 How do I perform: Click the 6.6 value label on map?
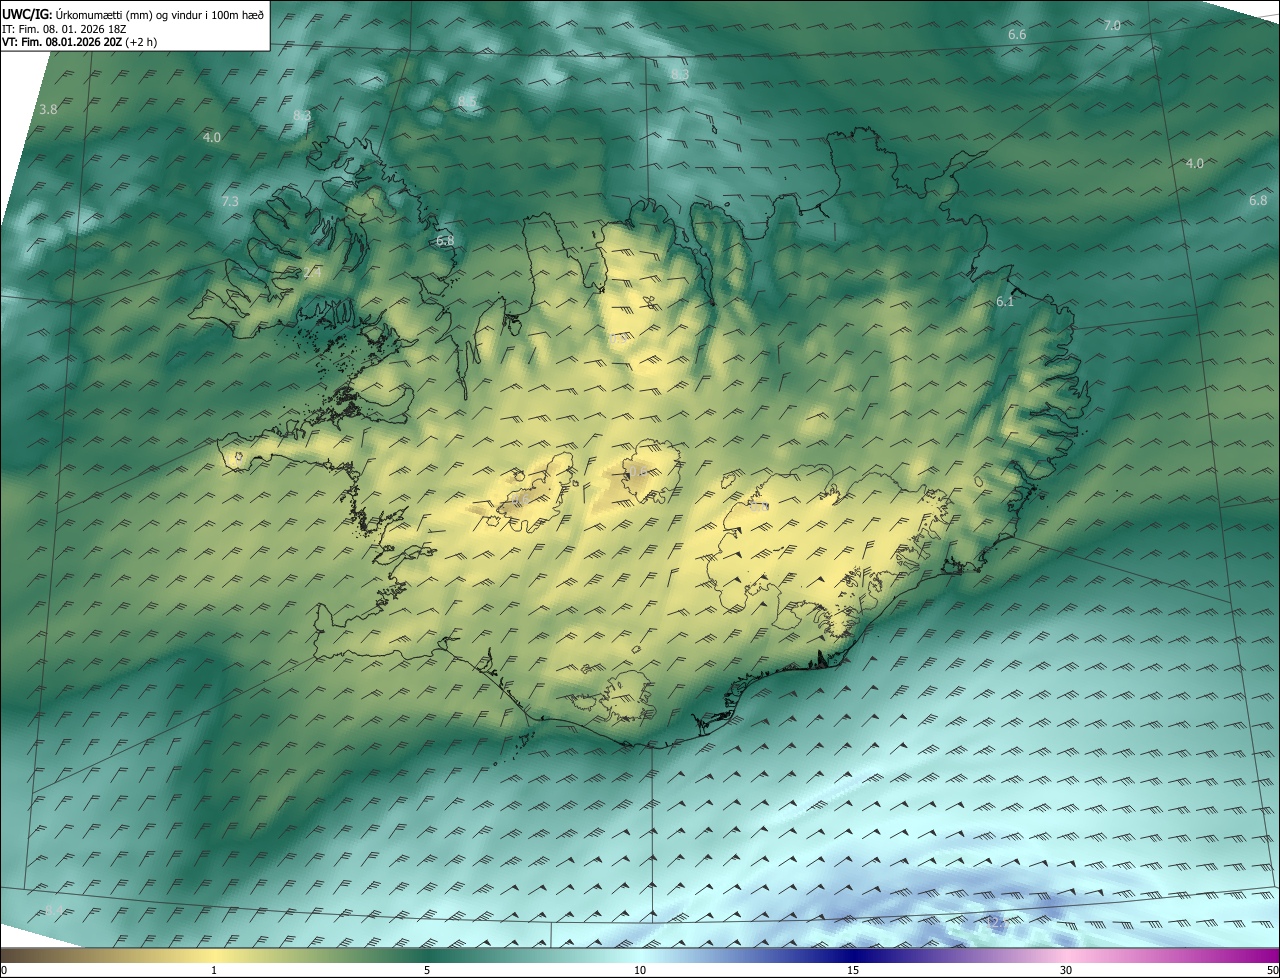[1017, 35]
